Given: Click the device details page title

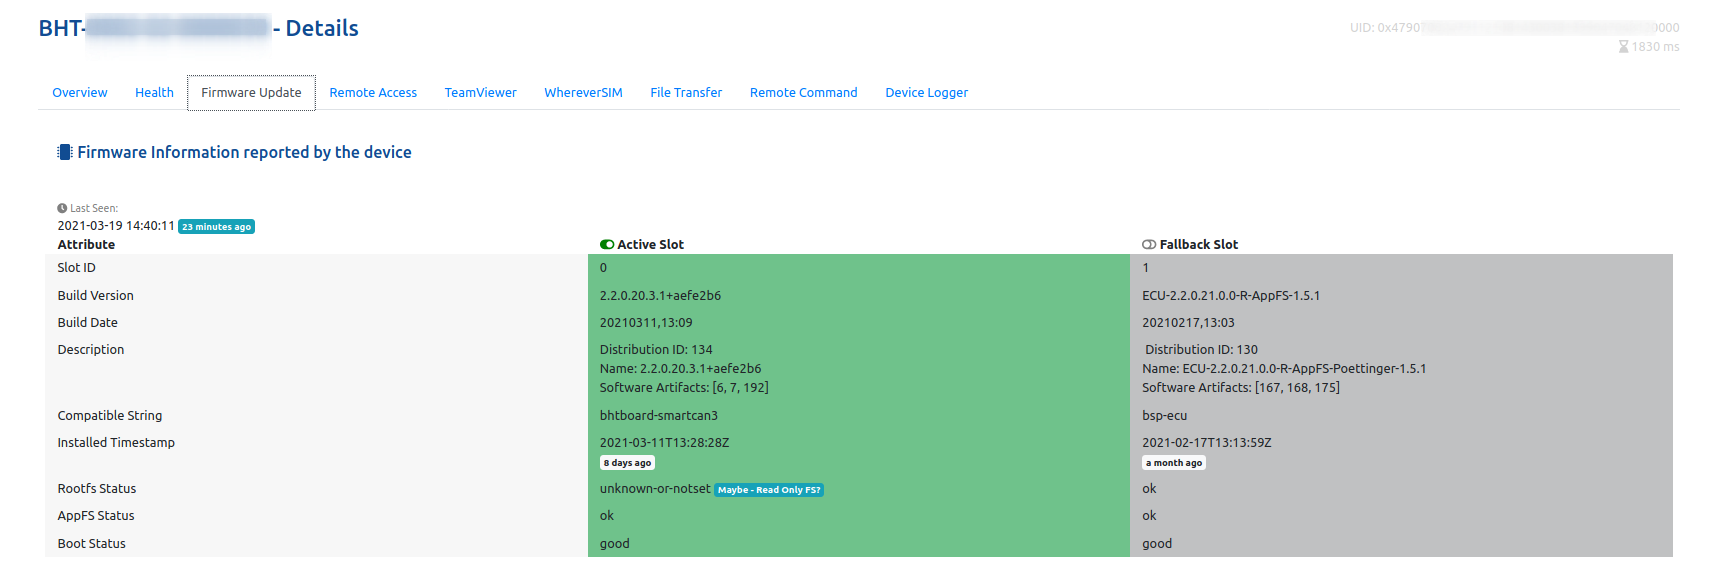Looking at the screenshot, I should click(198, 28).
